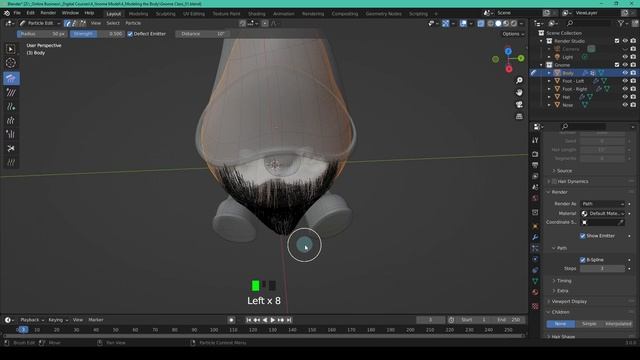Jump to timeline start button
This screenshot has width=640, height=360.
tap(249, 320)
